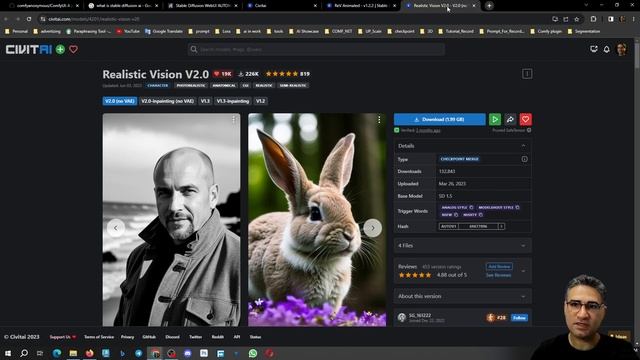Show previous image with left carousel arrow
Screen dimensions: 640x360
[x=116, y=228]
